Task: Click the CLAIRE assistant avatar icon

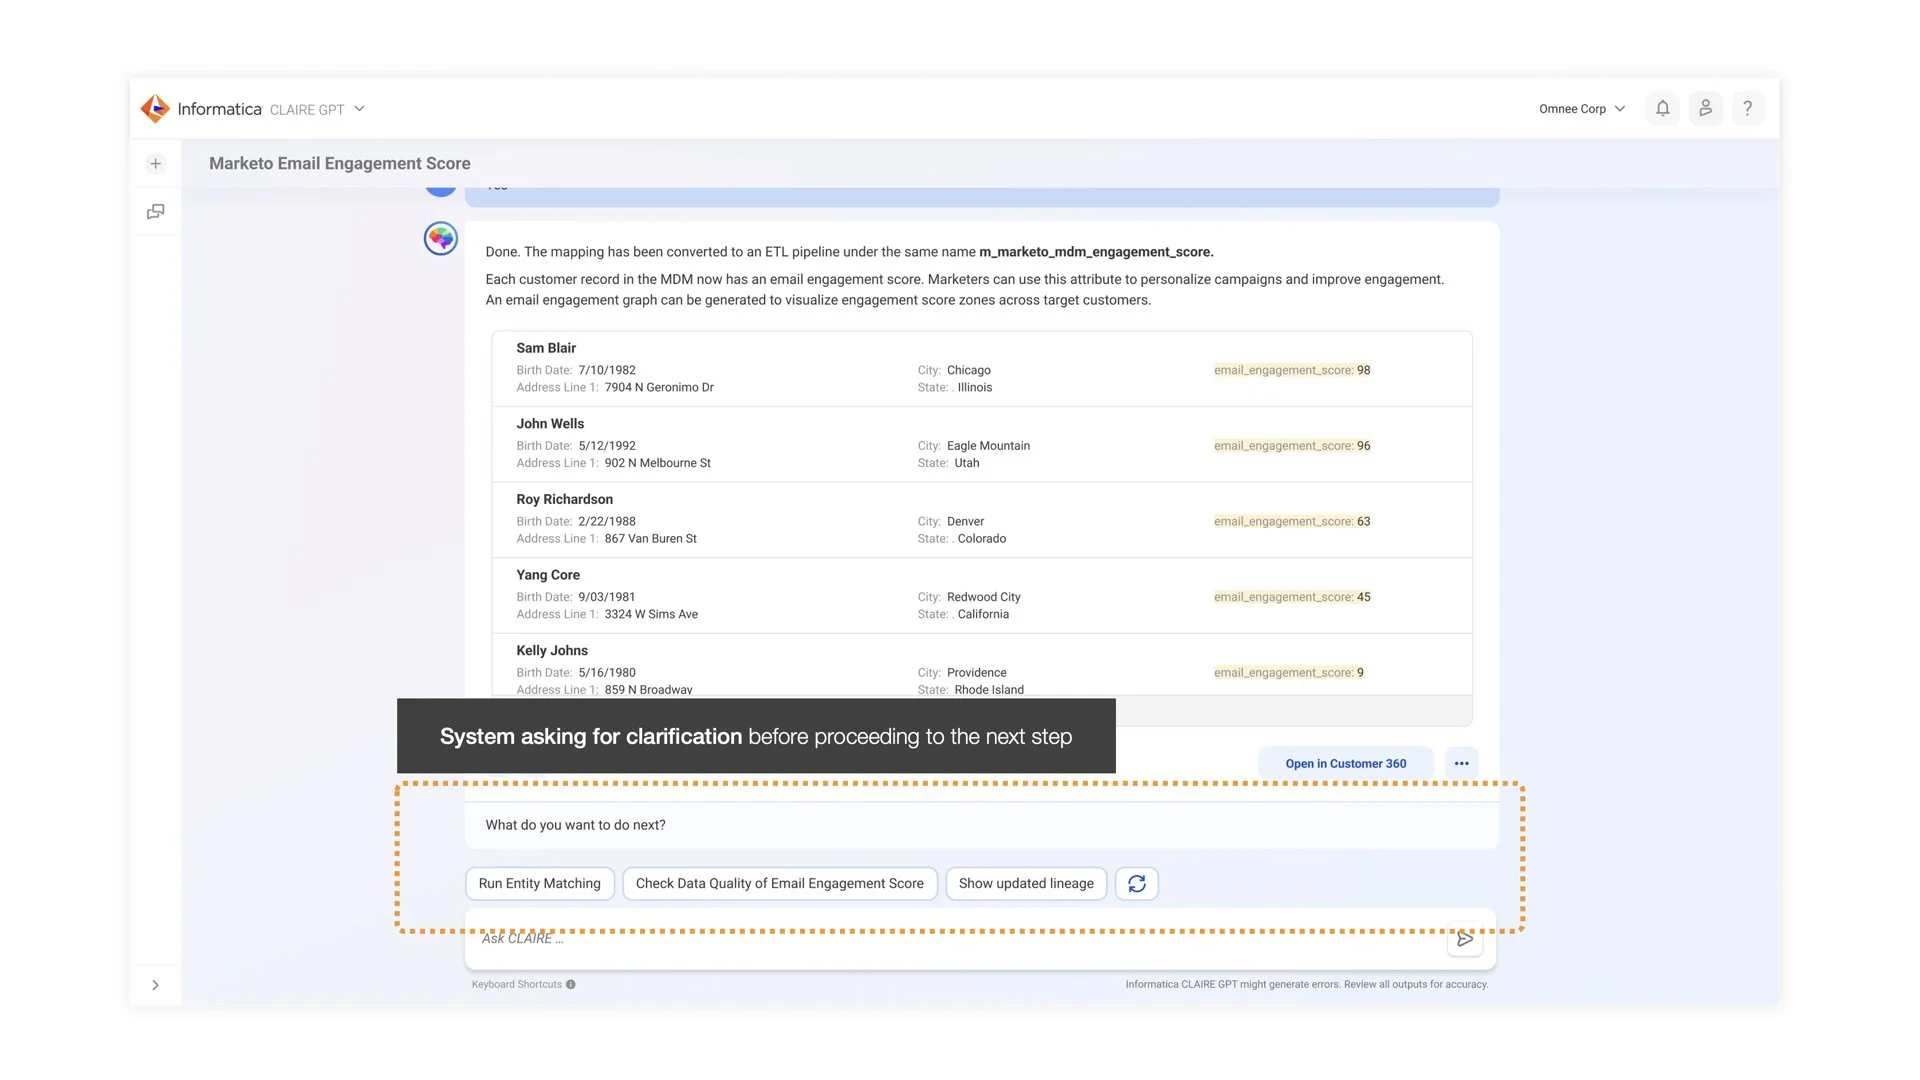Action: coord(440,239)
